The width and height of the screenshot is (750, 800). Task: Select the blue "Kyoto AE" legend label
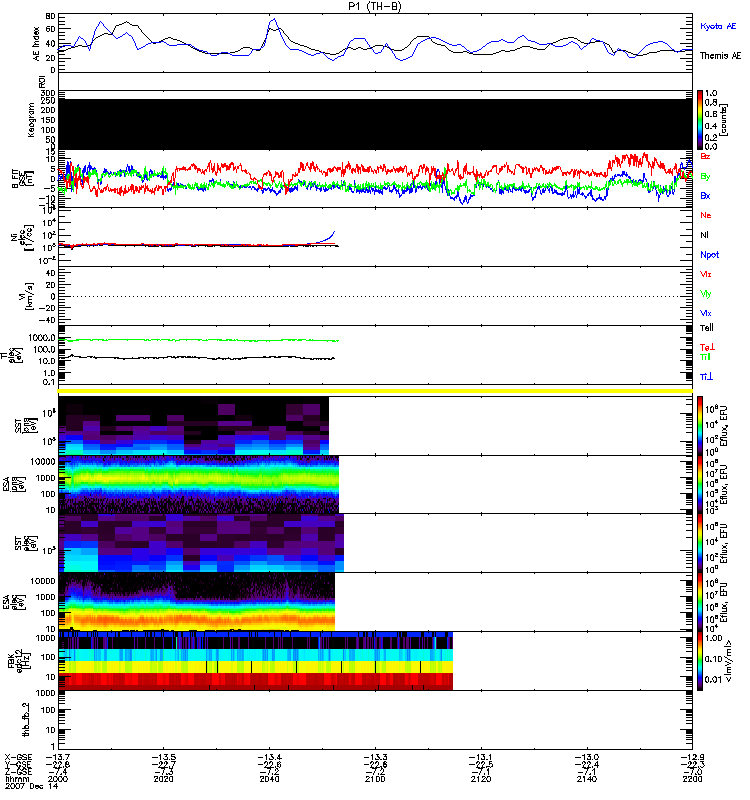pos(718,26)
